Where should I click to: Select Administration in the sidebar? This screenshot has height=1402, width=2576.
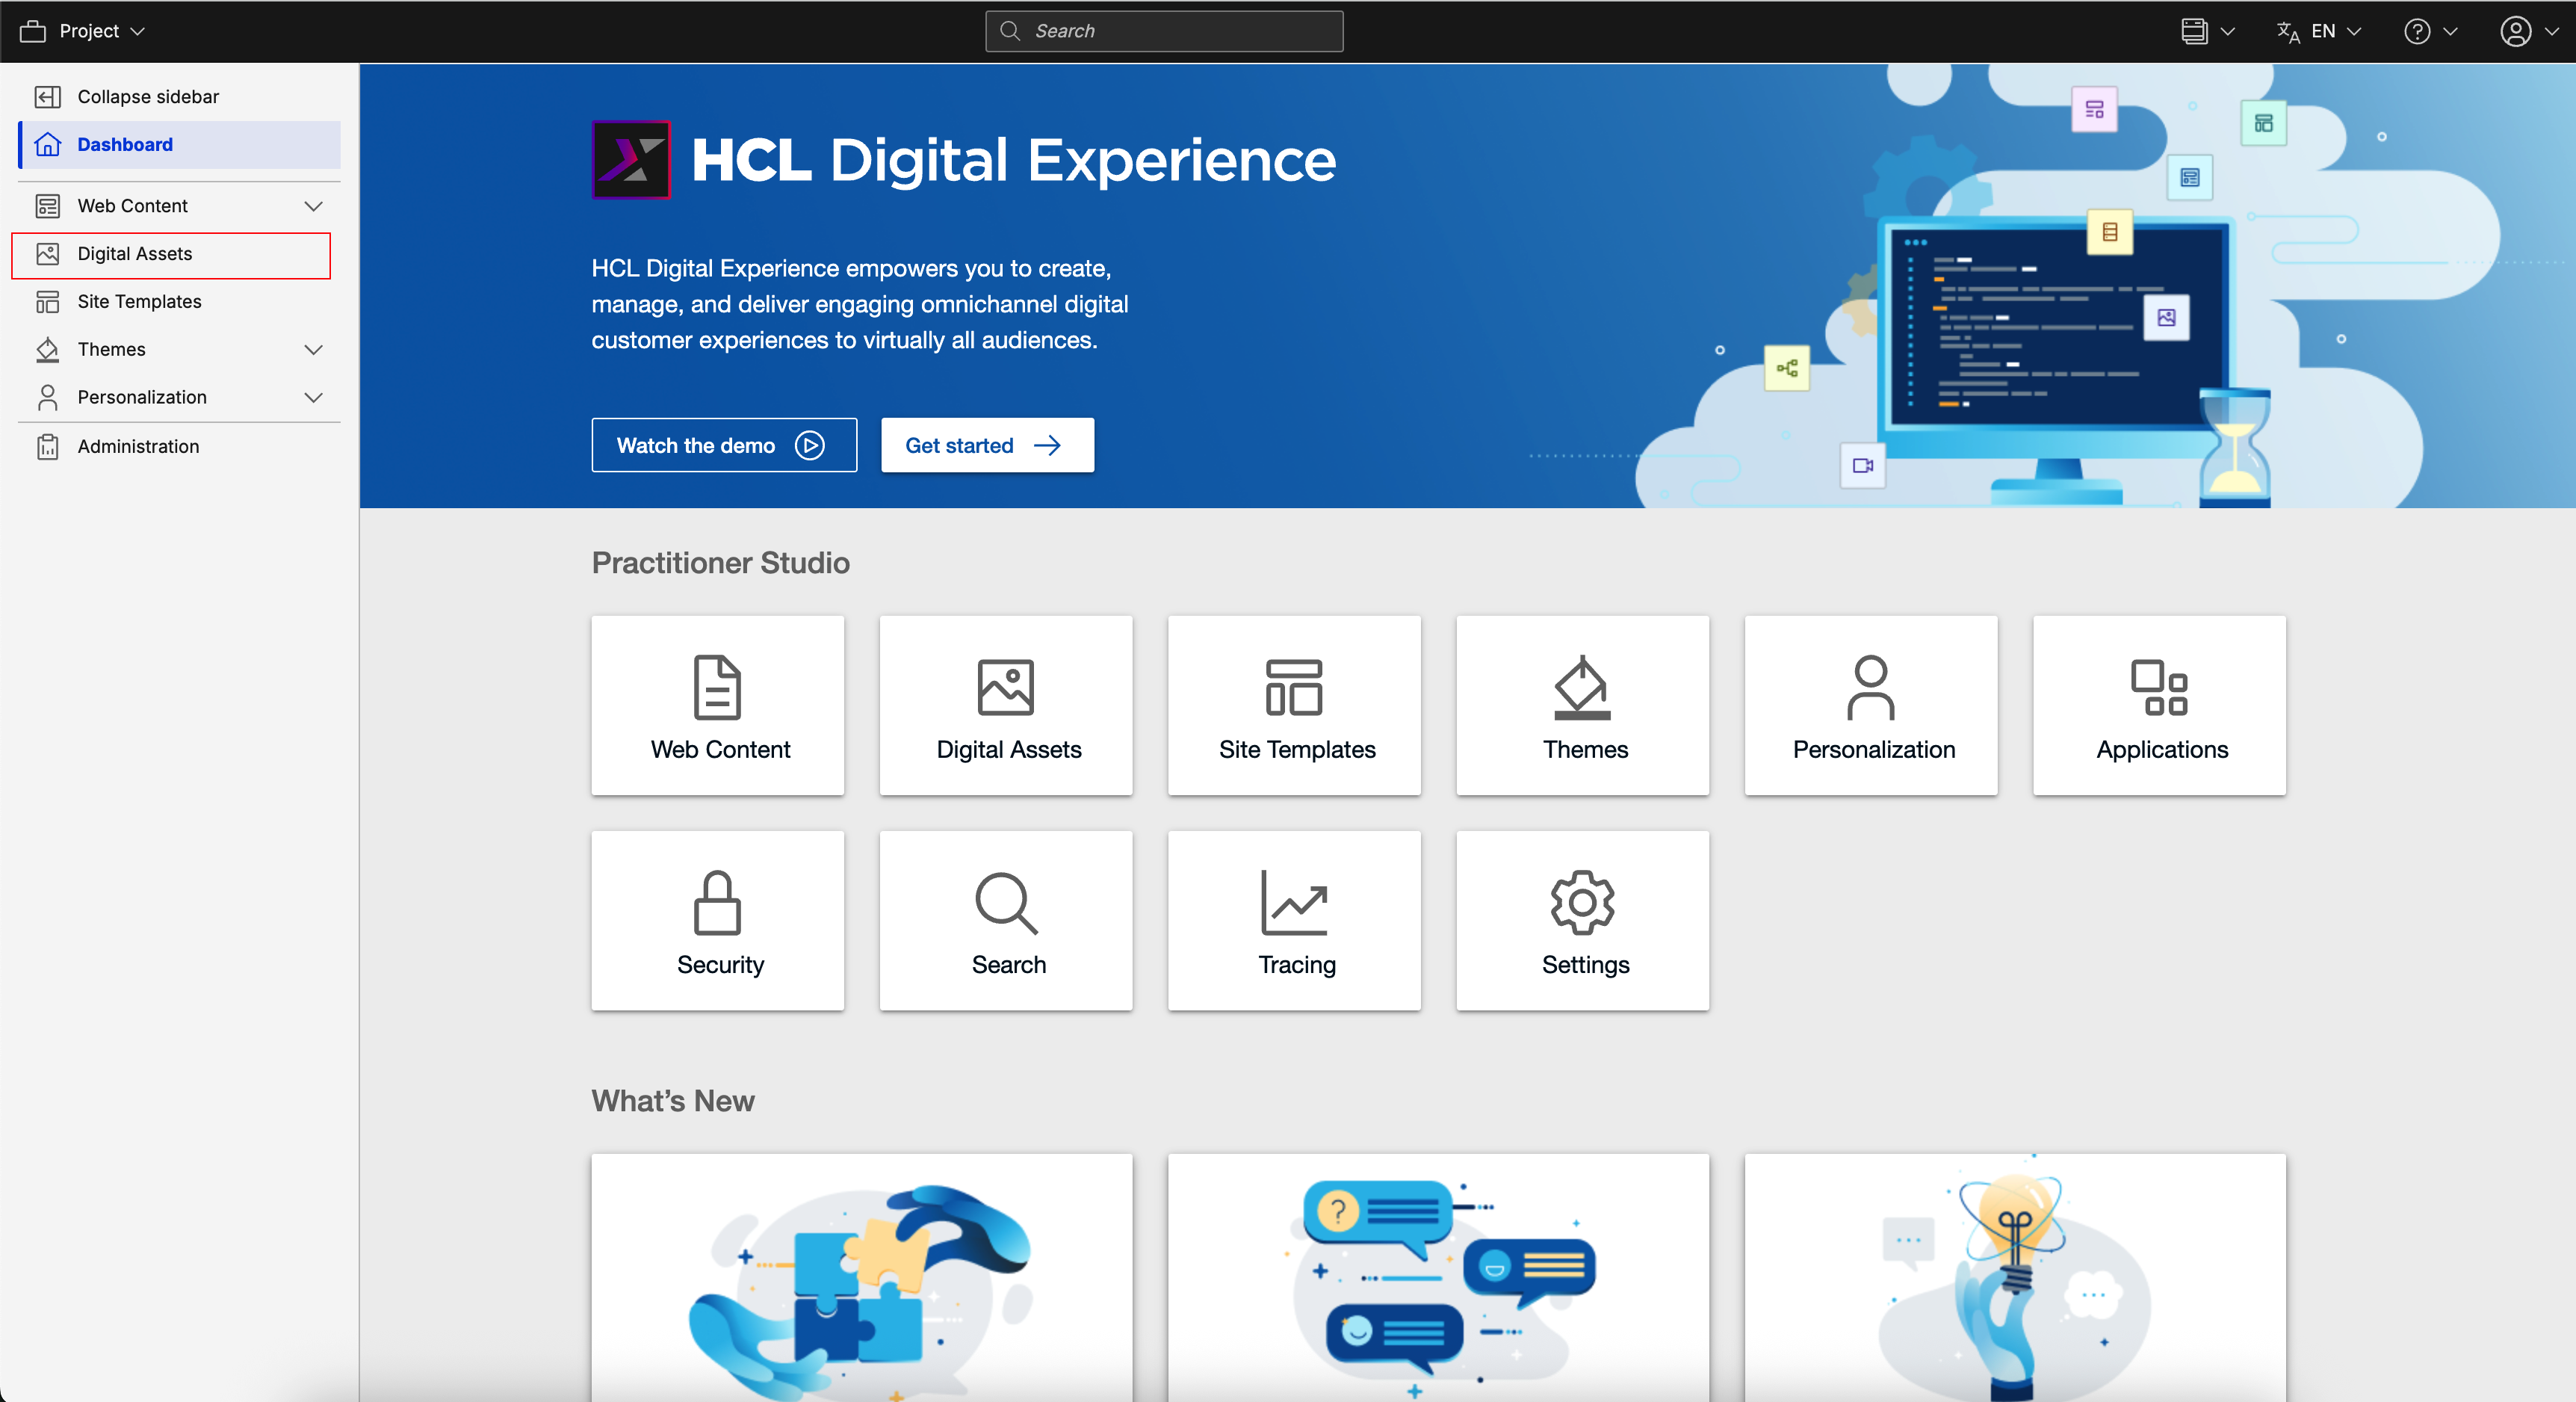click(x=138, y=446)
